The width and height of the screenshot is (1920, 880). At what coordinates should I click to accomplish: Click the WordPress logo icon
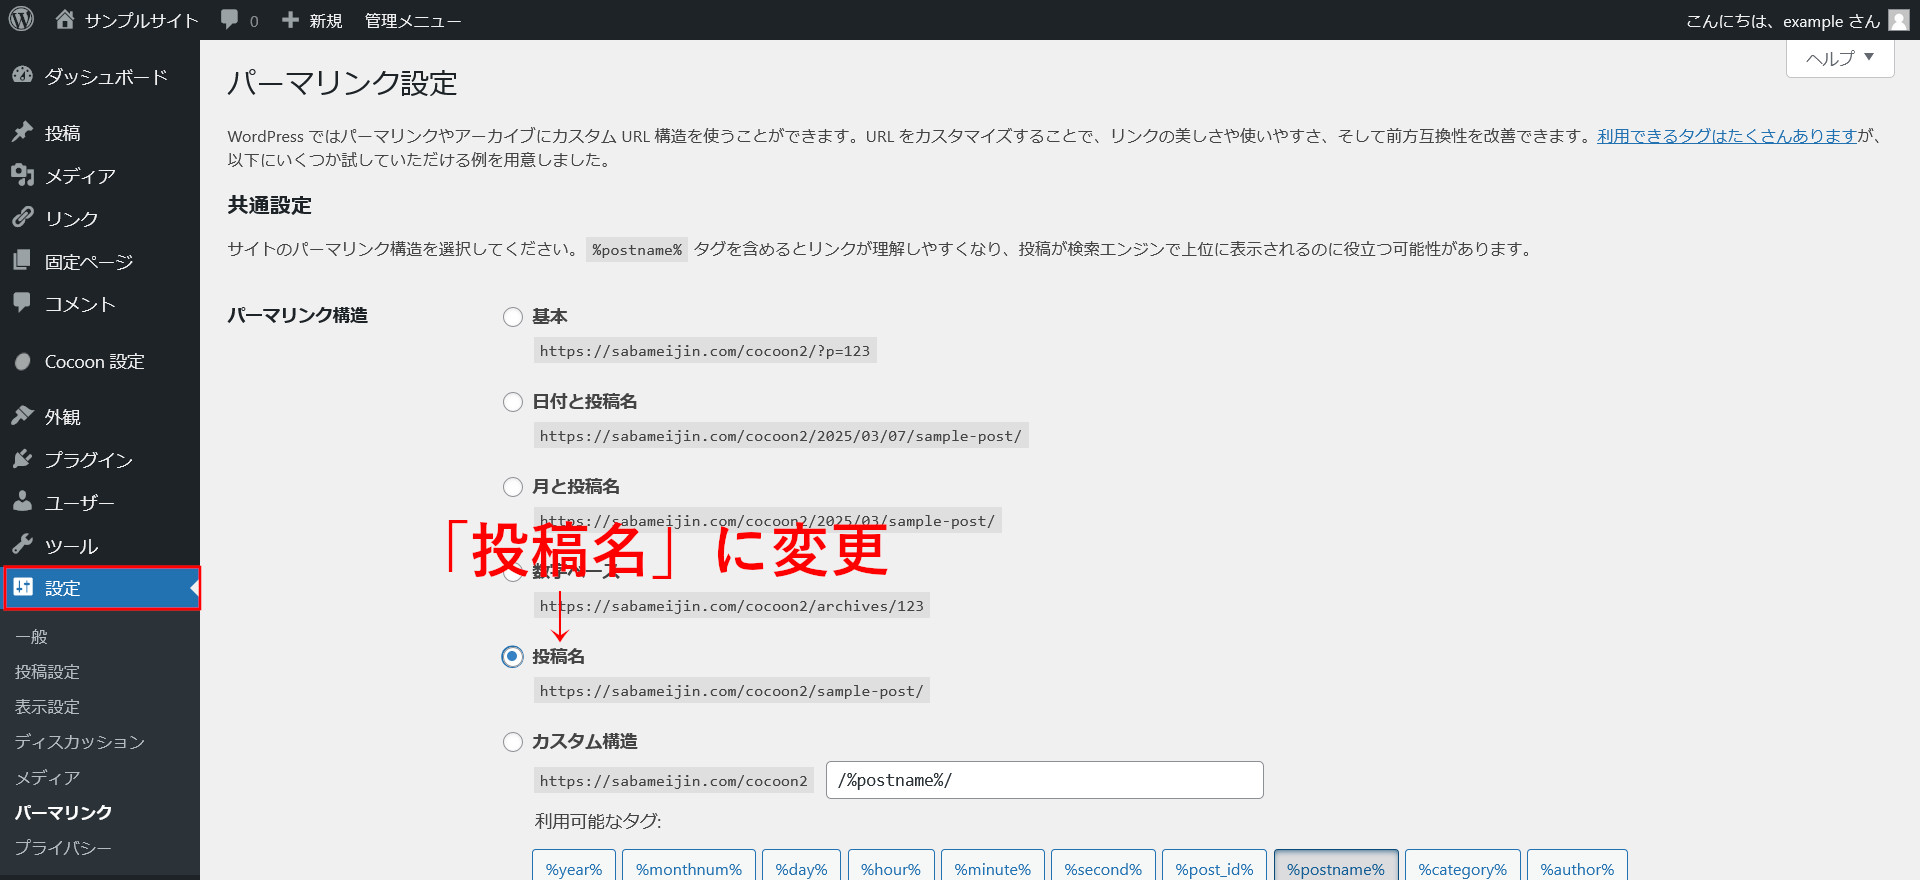[x=21, y=20]
